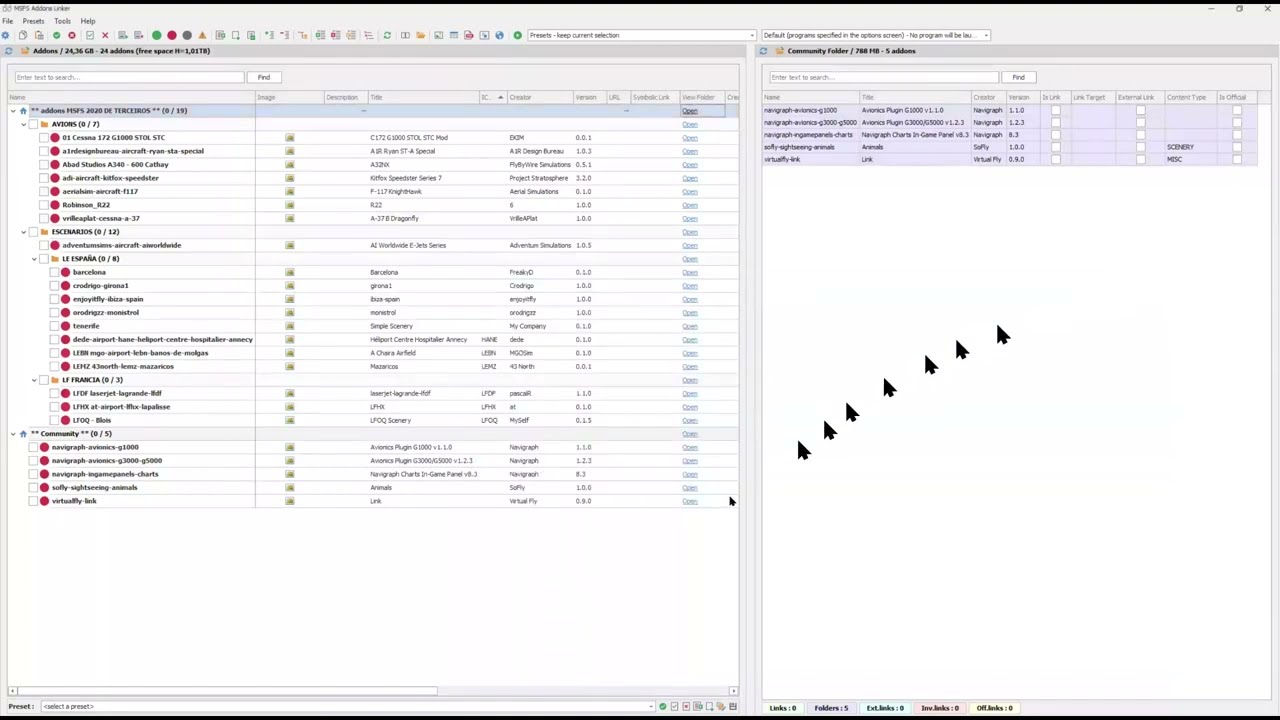Tick the checkbox for 01 Cessna 172 G1000 STOL STC

(x=44, y=138)
